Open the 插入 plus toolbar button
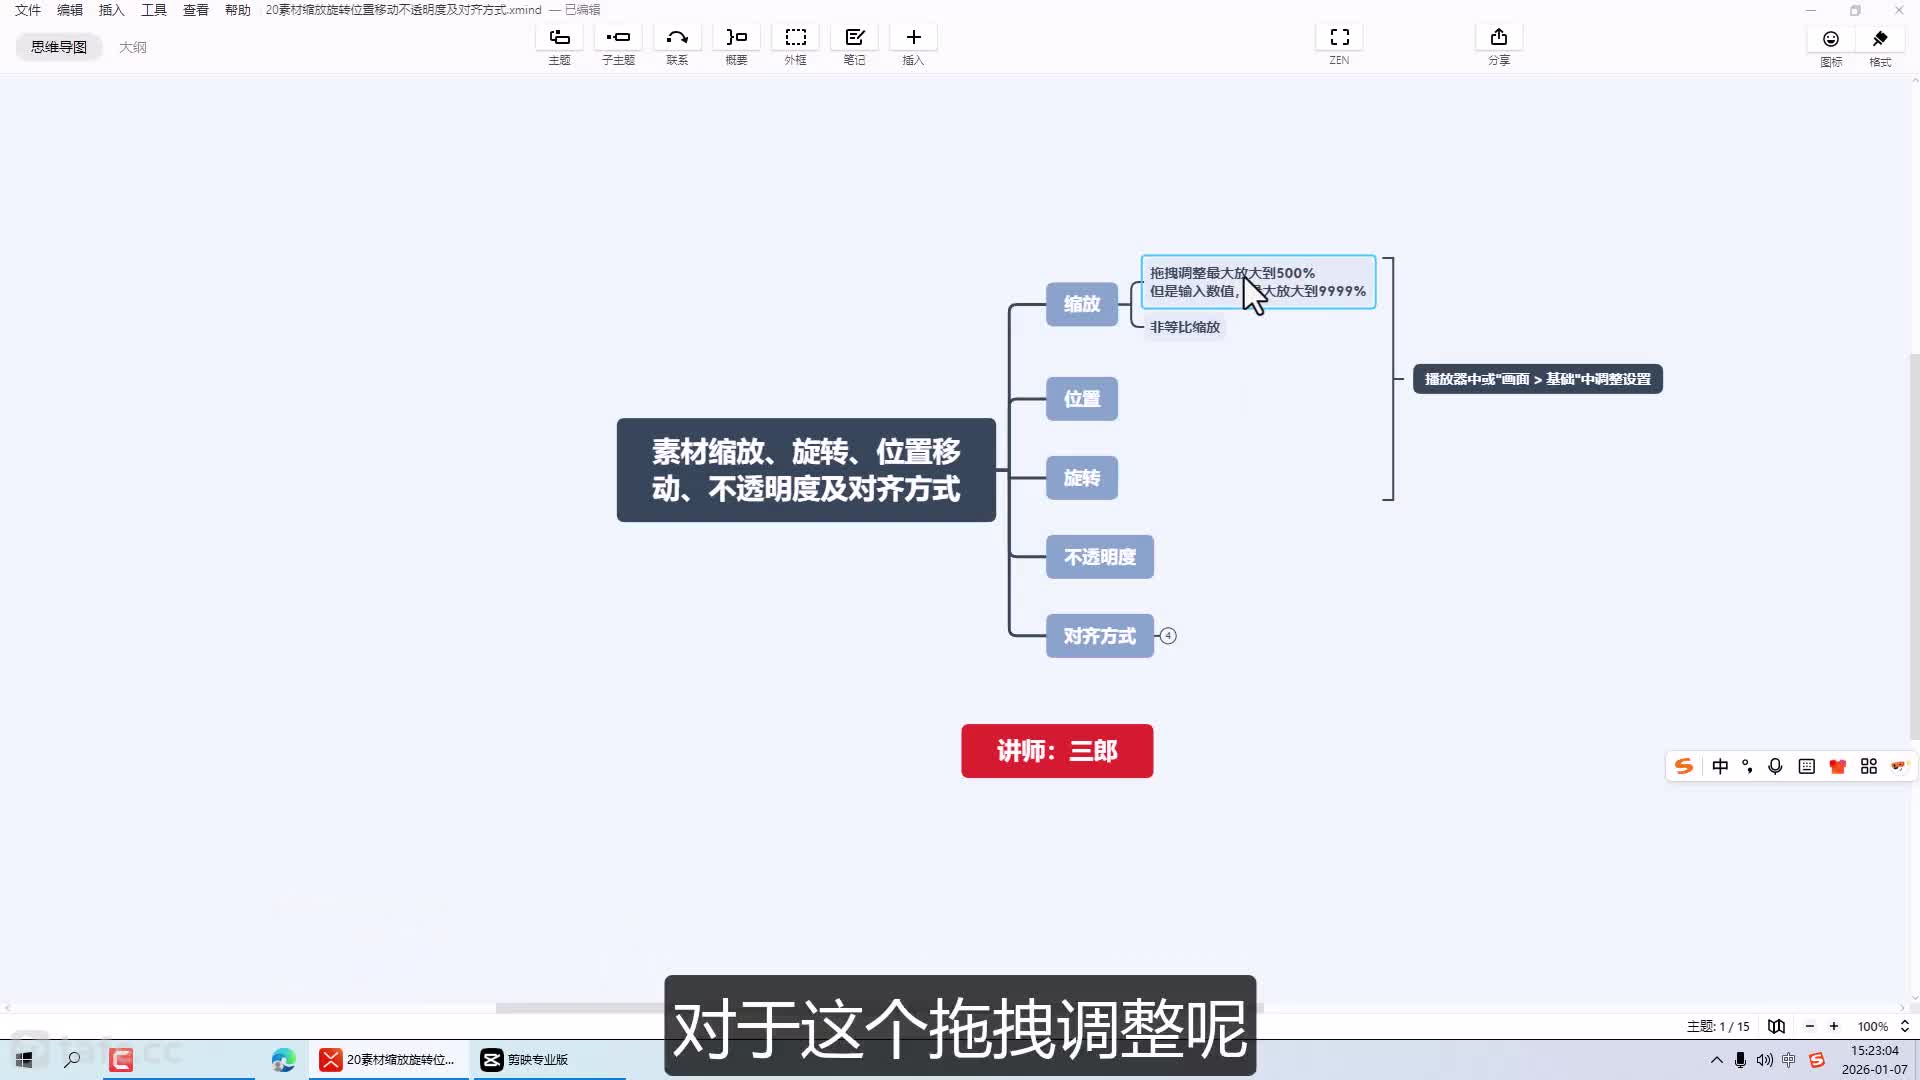Viewport: 1920px width, 1080px height. tap(913, 38)
